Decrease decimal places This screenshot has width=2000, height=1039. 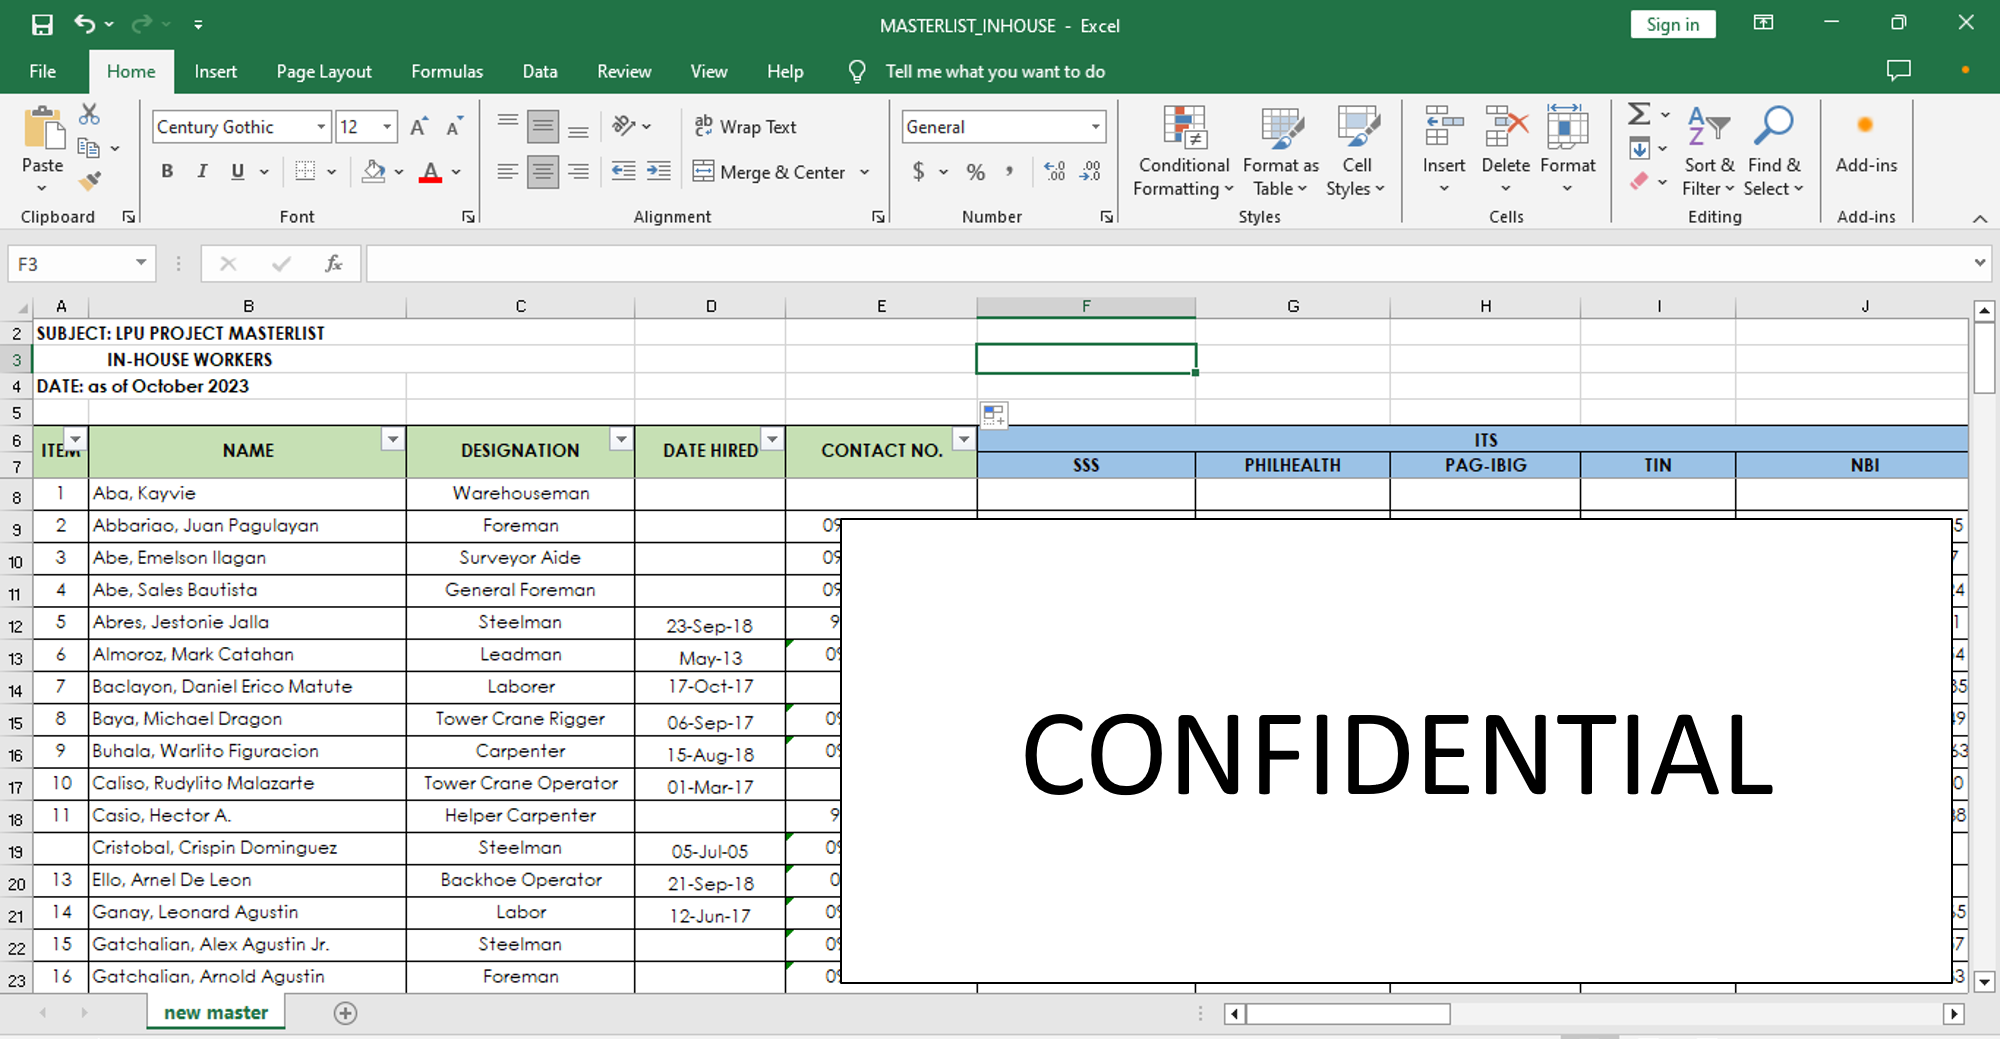[x=1090, y=172]
